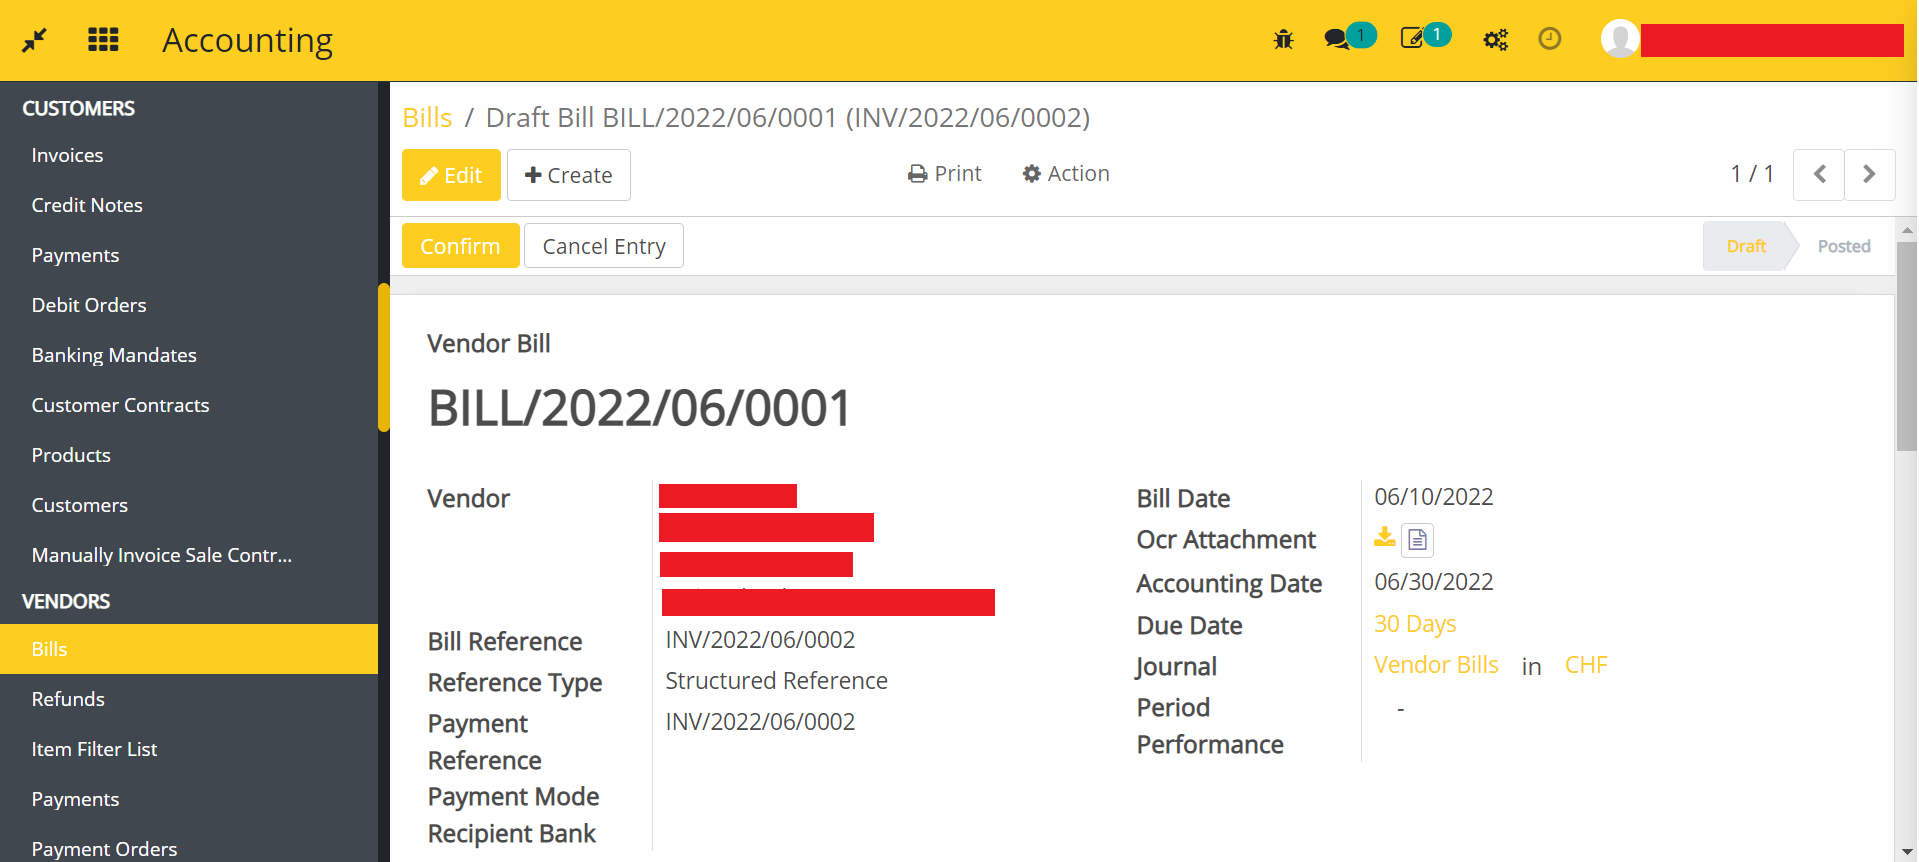Image resolution: width=1919 pixels, height=862 pixels.
Task: Confirm the draft bill
Action: [460, 246]
